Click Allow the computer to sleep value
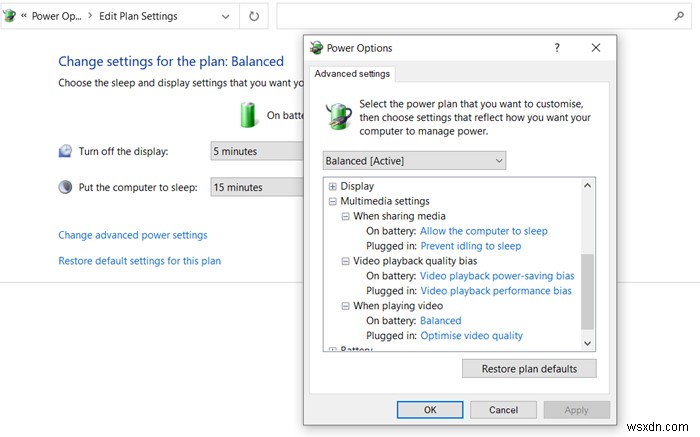Viewport: 700px width, 437px height. pos(483,231)
